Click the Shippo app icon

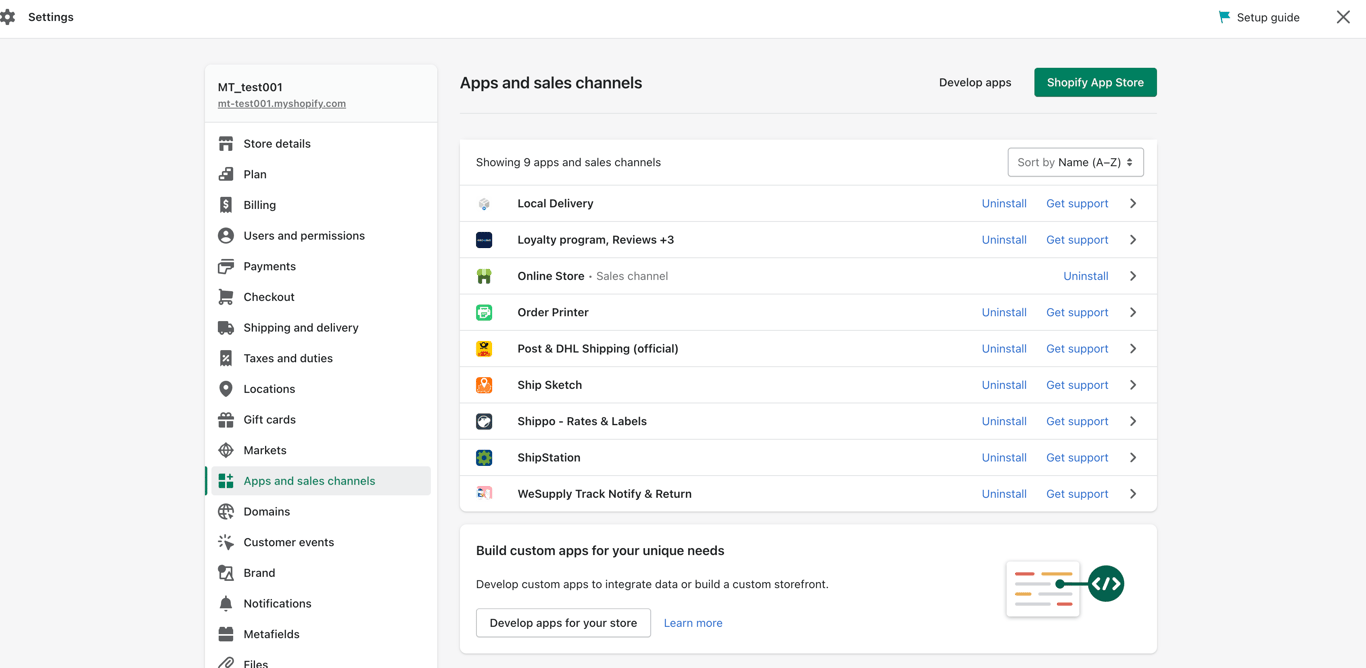pos(484,422)
